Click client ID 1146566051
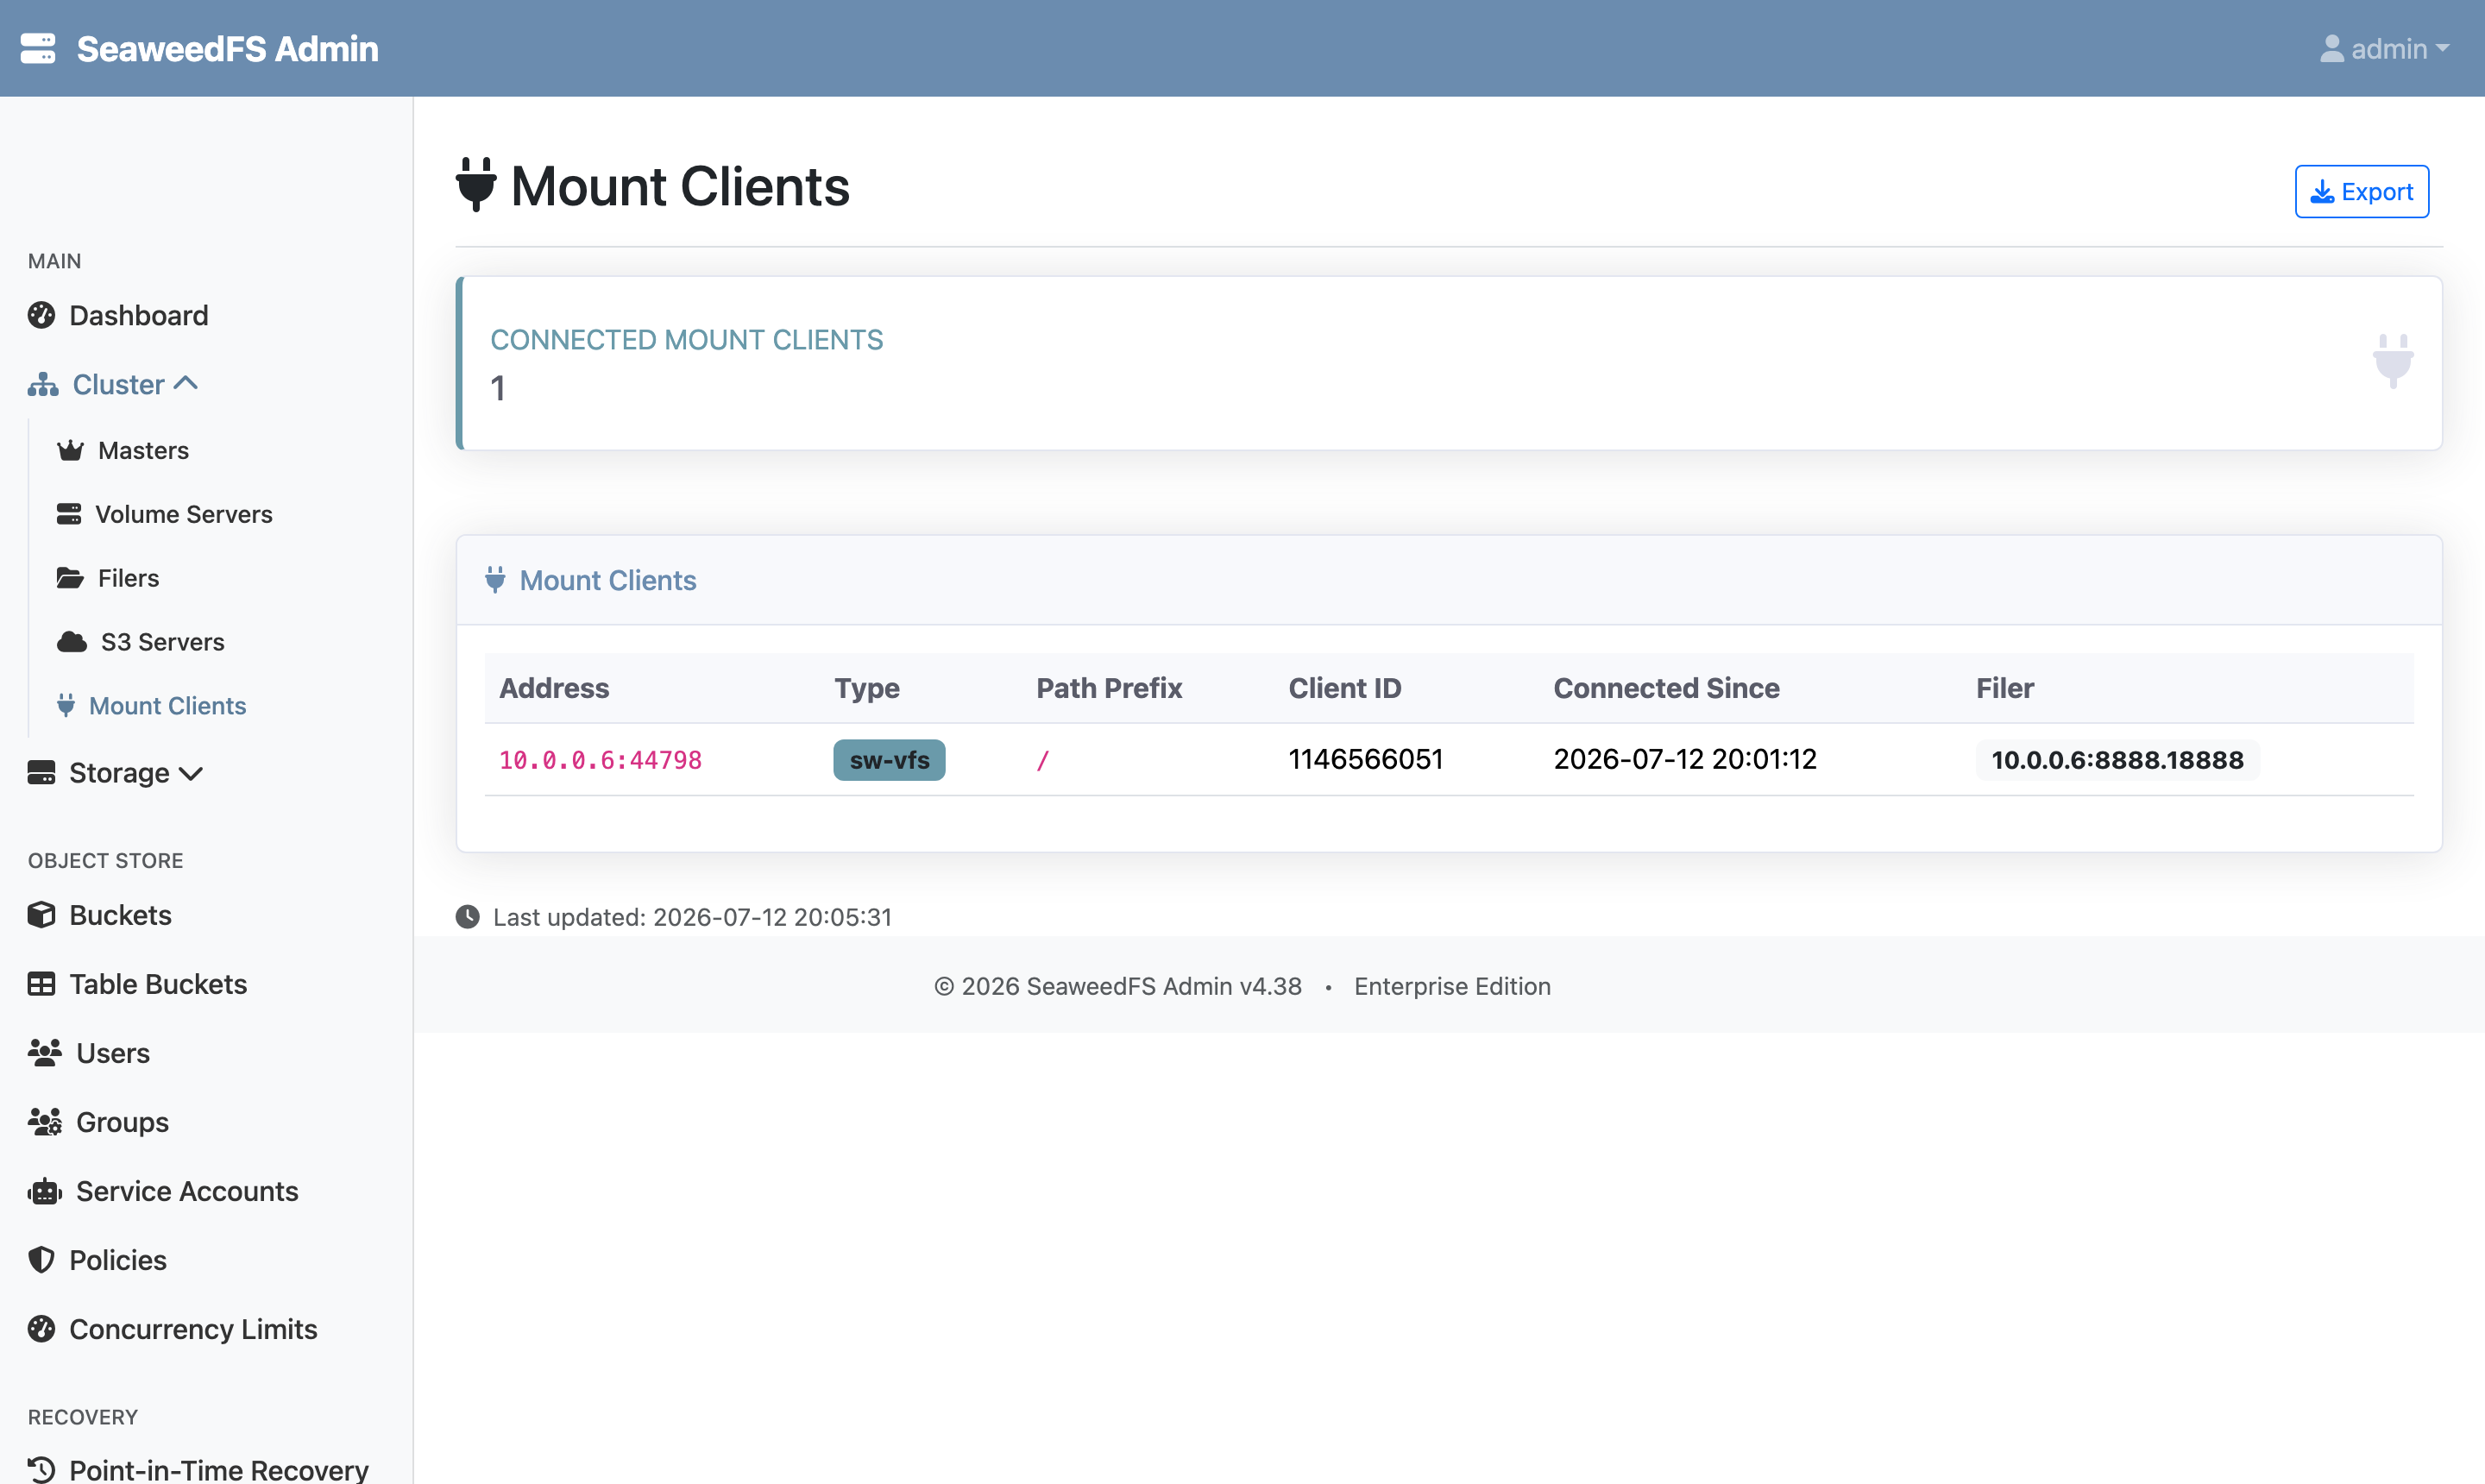This screenshot has width=2485, height=1484. [1365, 760]
